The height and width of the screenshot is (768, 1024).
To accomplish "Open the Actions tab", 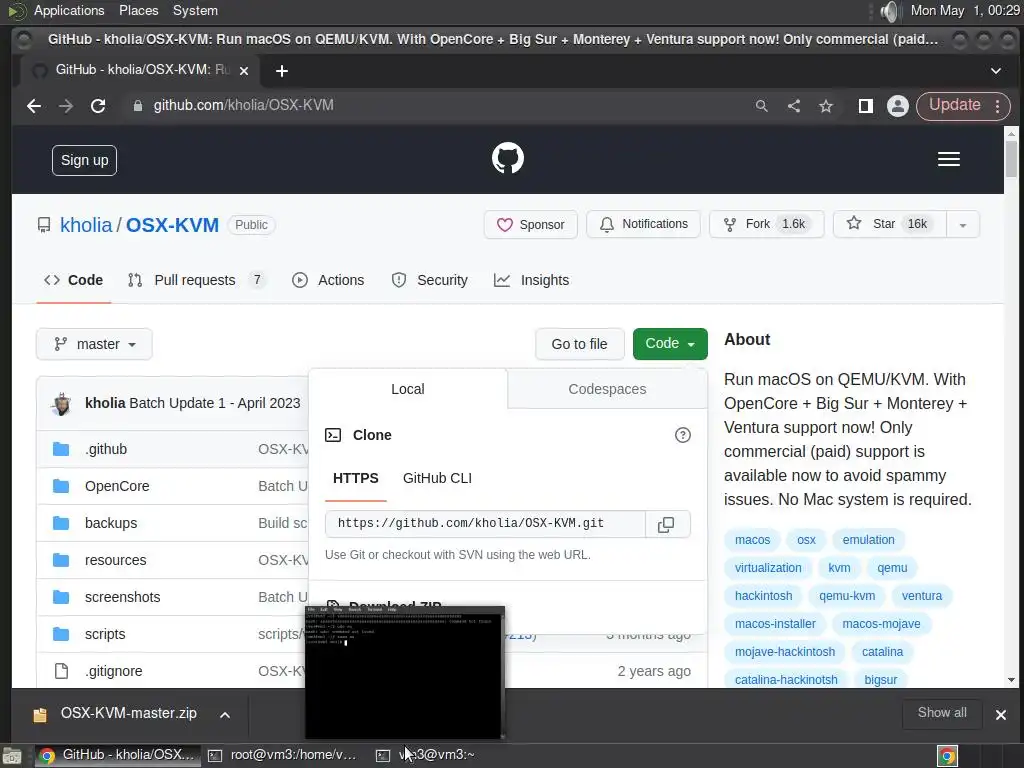I will [328, 280].
